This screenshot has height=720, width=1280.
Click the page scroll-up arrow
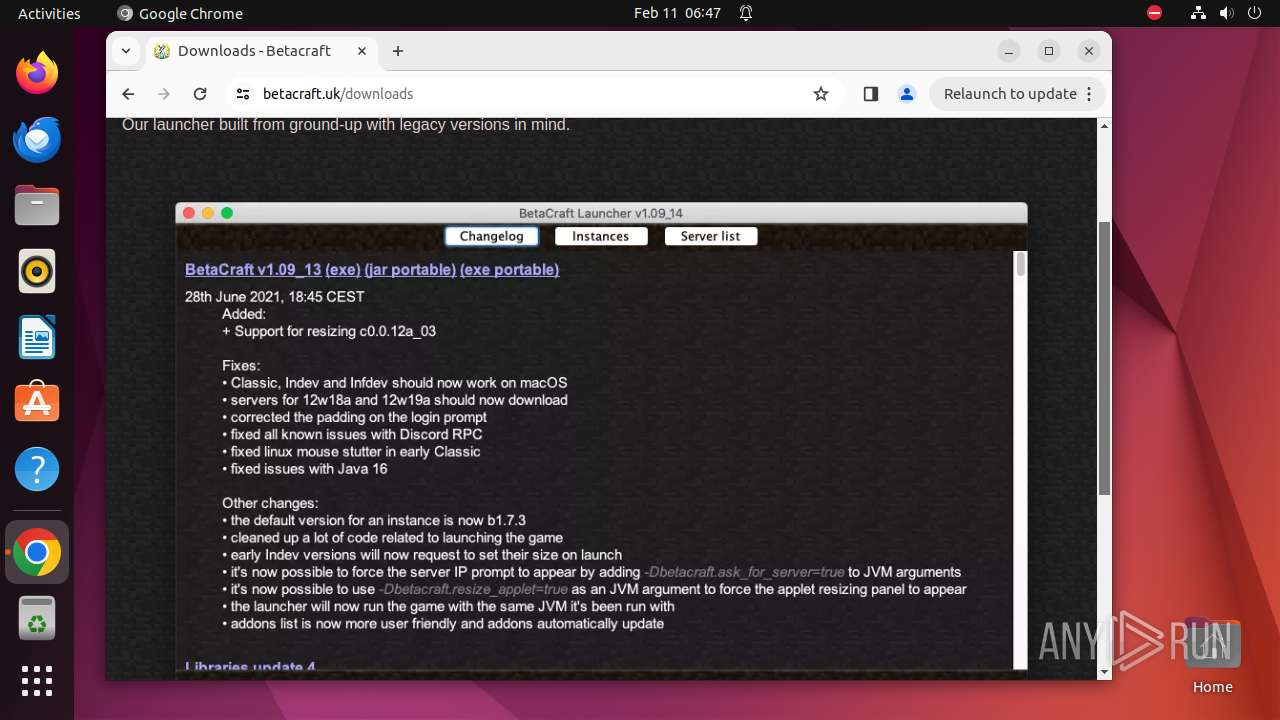(1104, 126)
